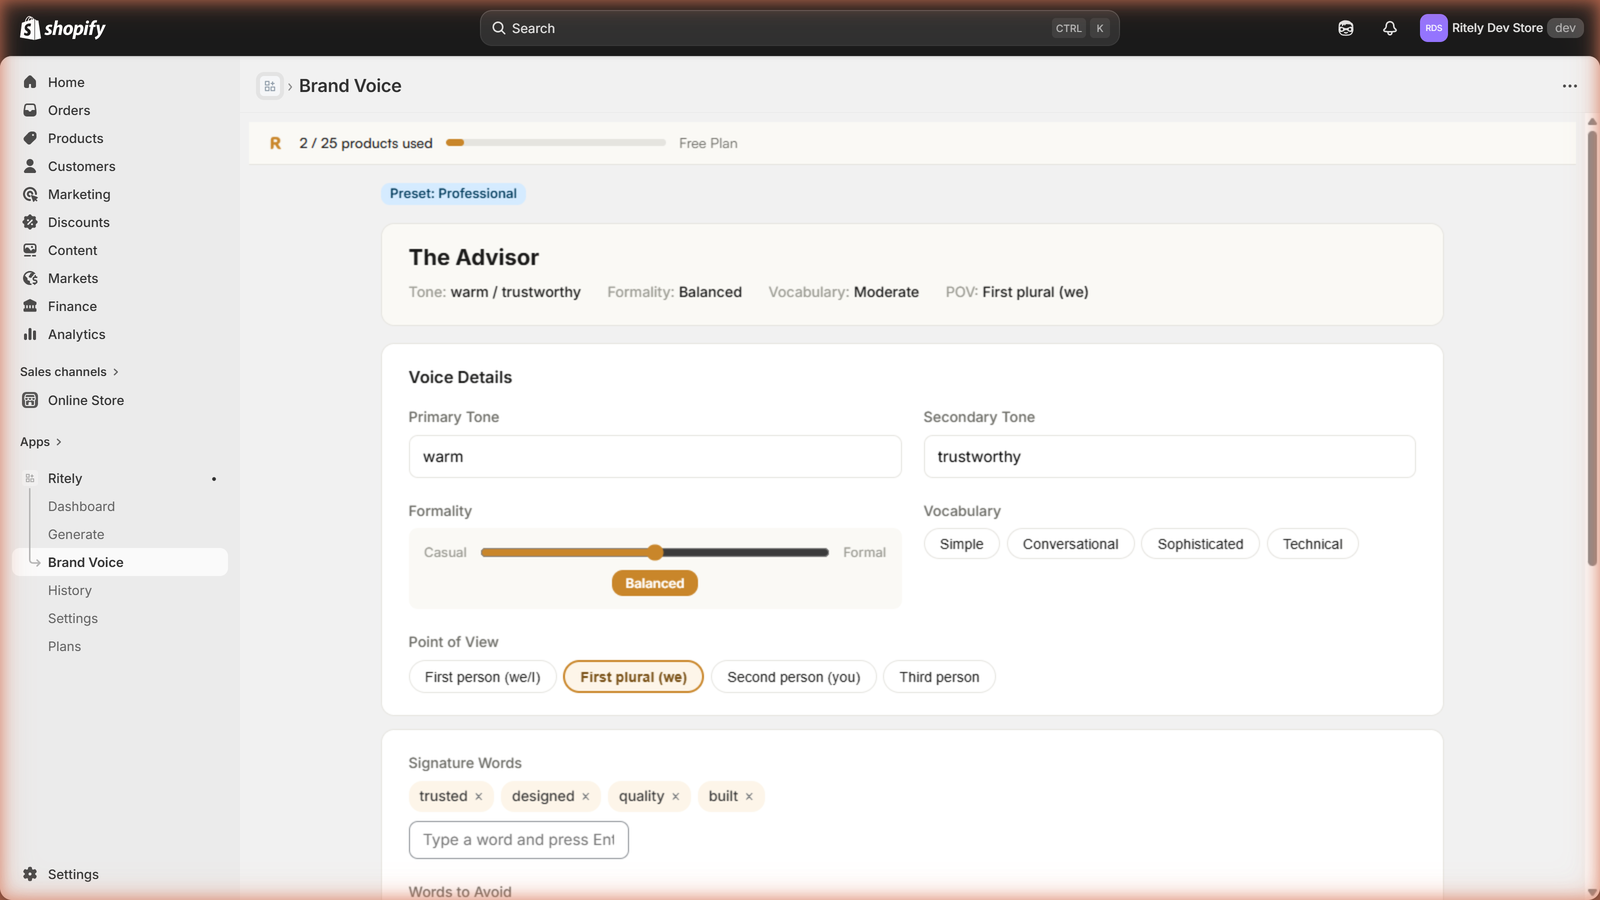Select the Simple vocabulary option

pyautogui.click(x=960, y=543)
